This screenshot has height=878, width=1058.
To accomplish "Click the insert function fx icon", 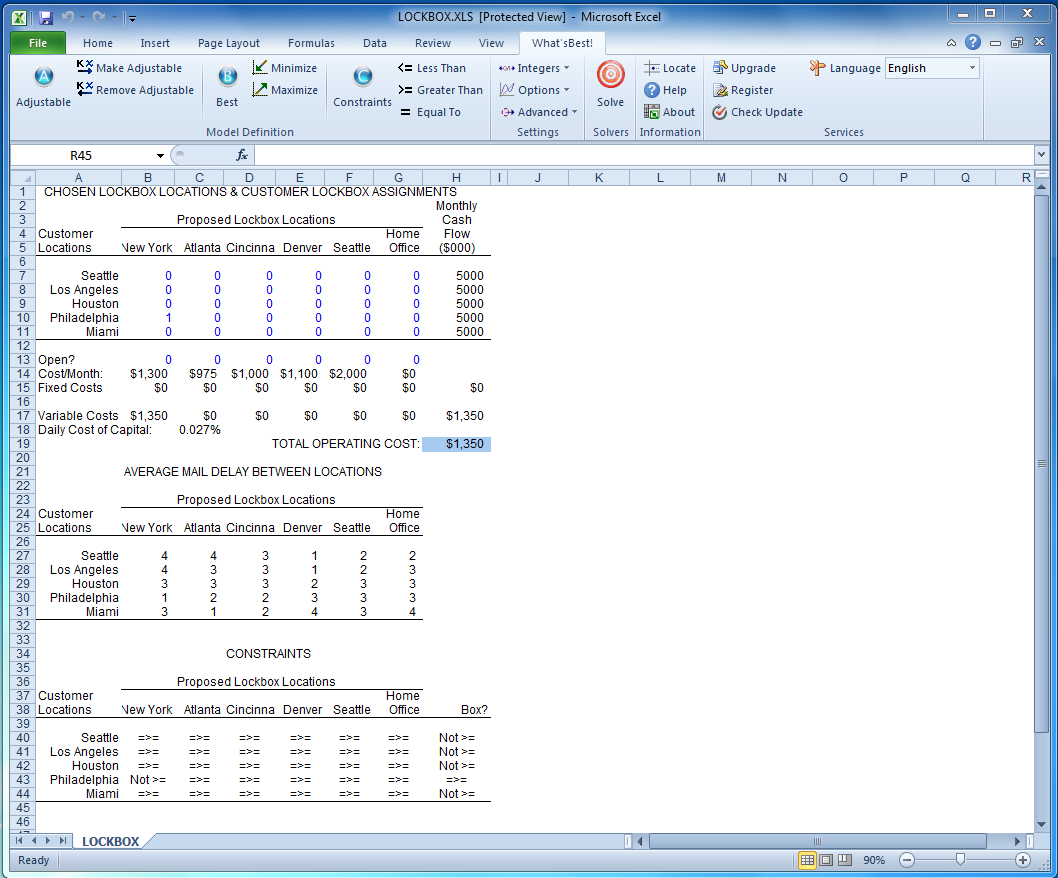I will click(x=242, y=155).
